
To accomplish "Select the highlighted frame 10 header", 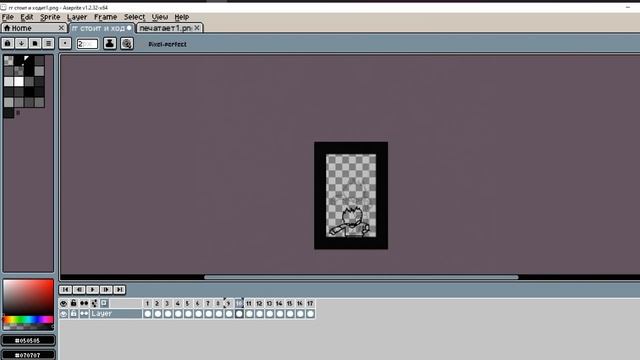I will tap(239, 303).
